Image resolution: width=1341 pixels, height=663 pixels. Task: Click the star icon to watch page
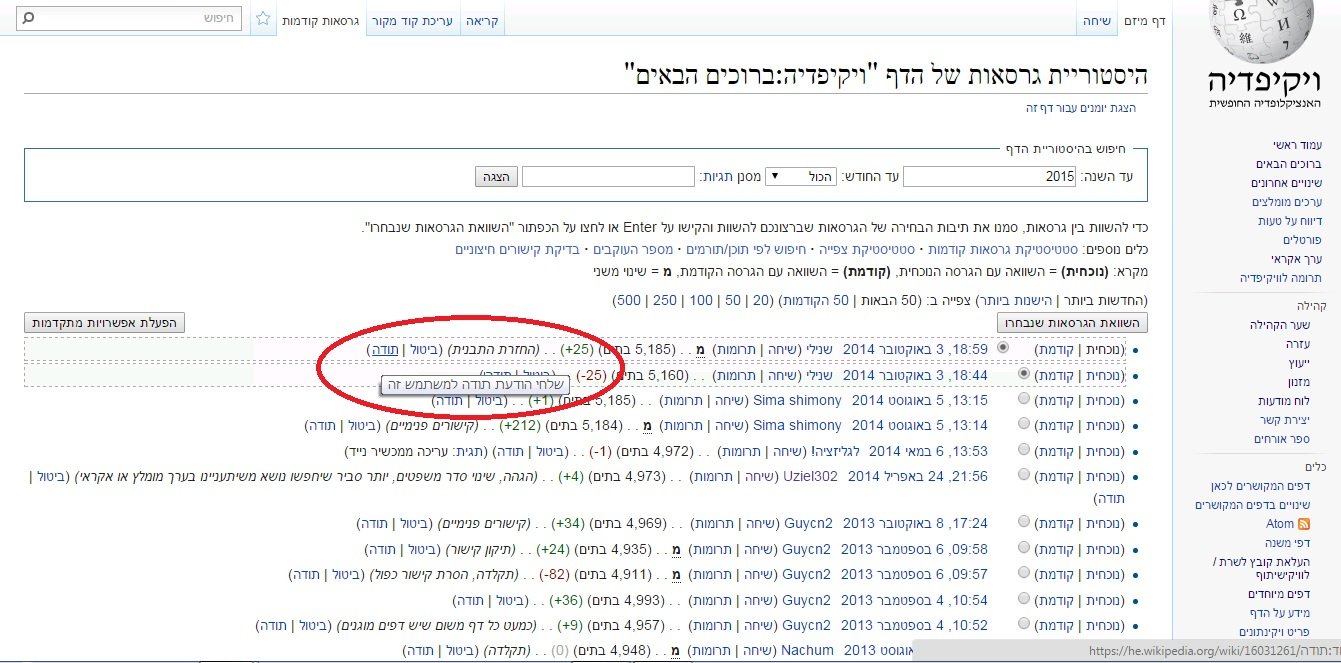click(x=262, y=18)
